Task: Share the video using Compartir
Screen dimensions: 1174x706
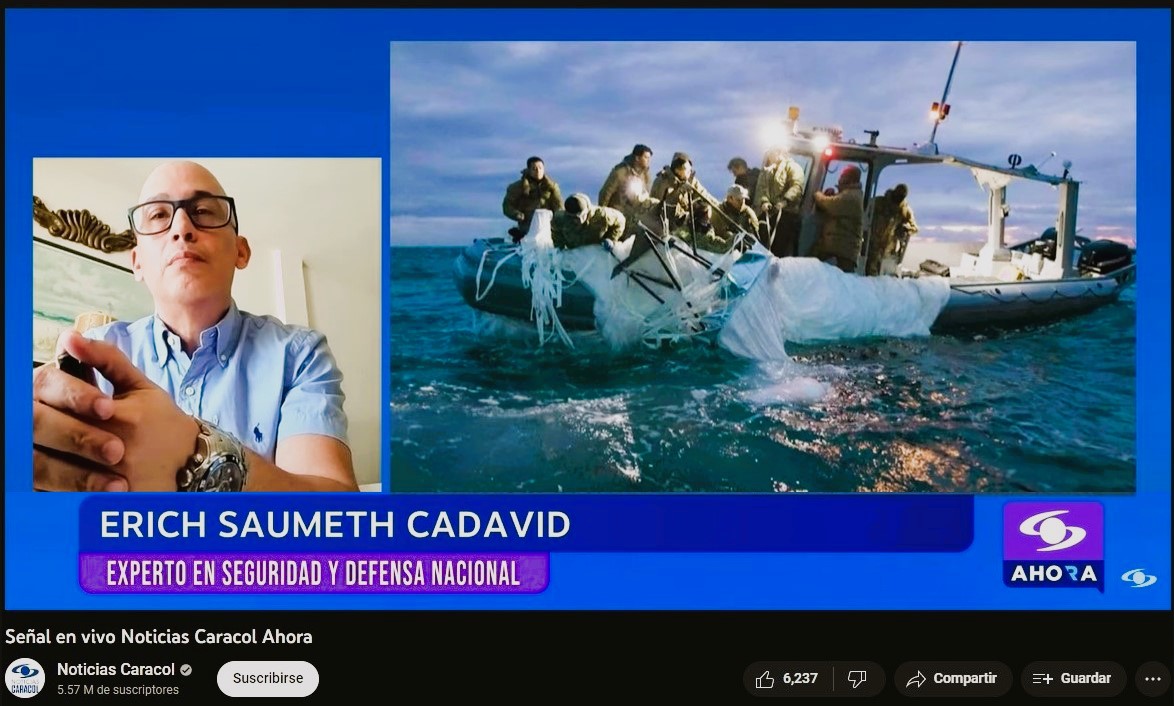Action: 952,679
